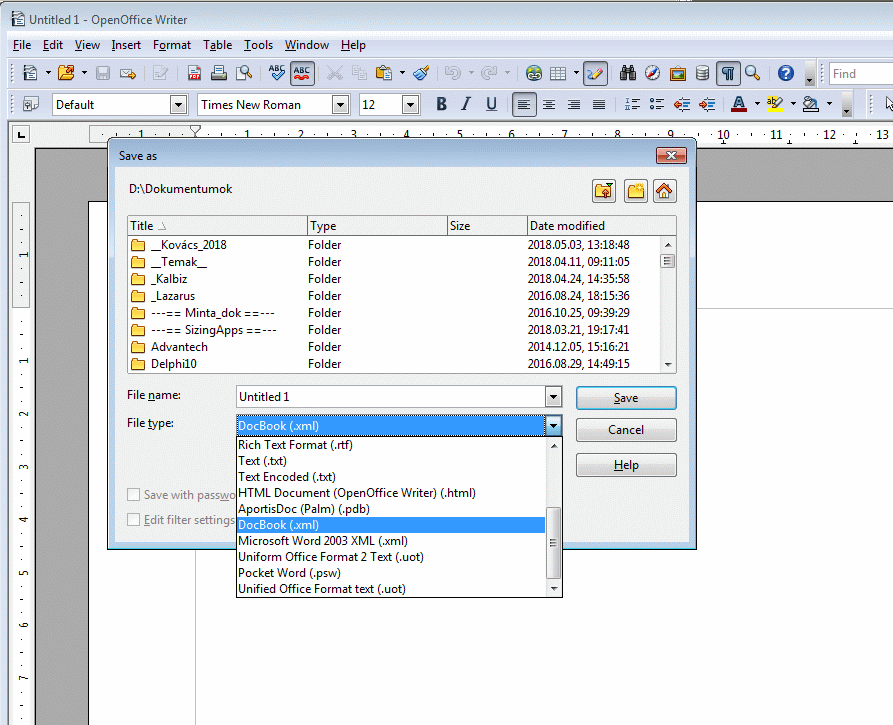Sort files by Date modified column
Screen dimensions: 893x725
coord(601,226)
